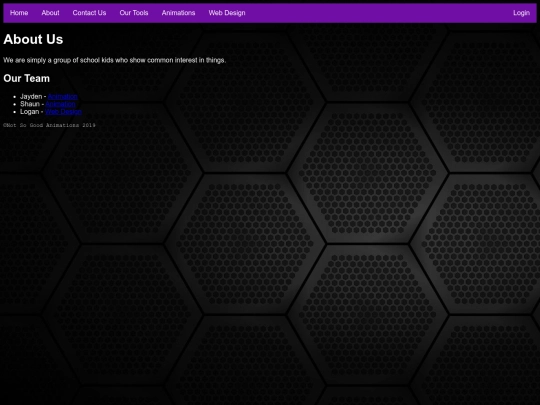The width and height of the screenshot is (540, 405).
Task: Click the name Shaun in the team list
Action: coord(30,104)
